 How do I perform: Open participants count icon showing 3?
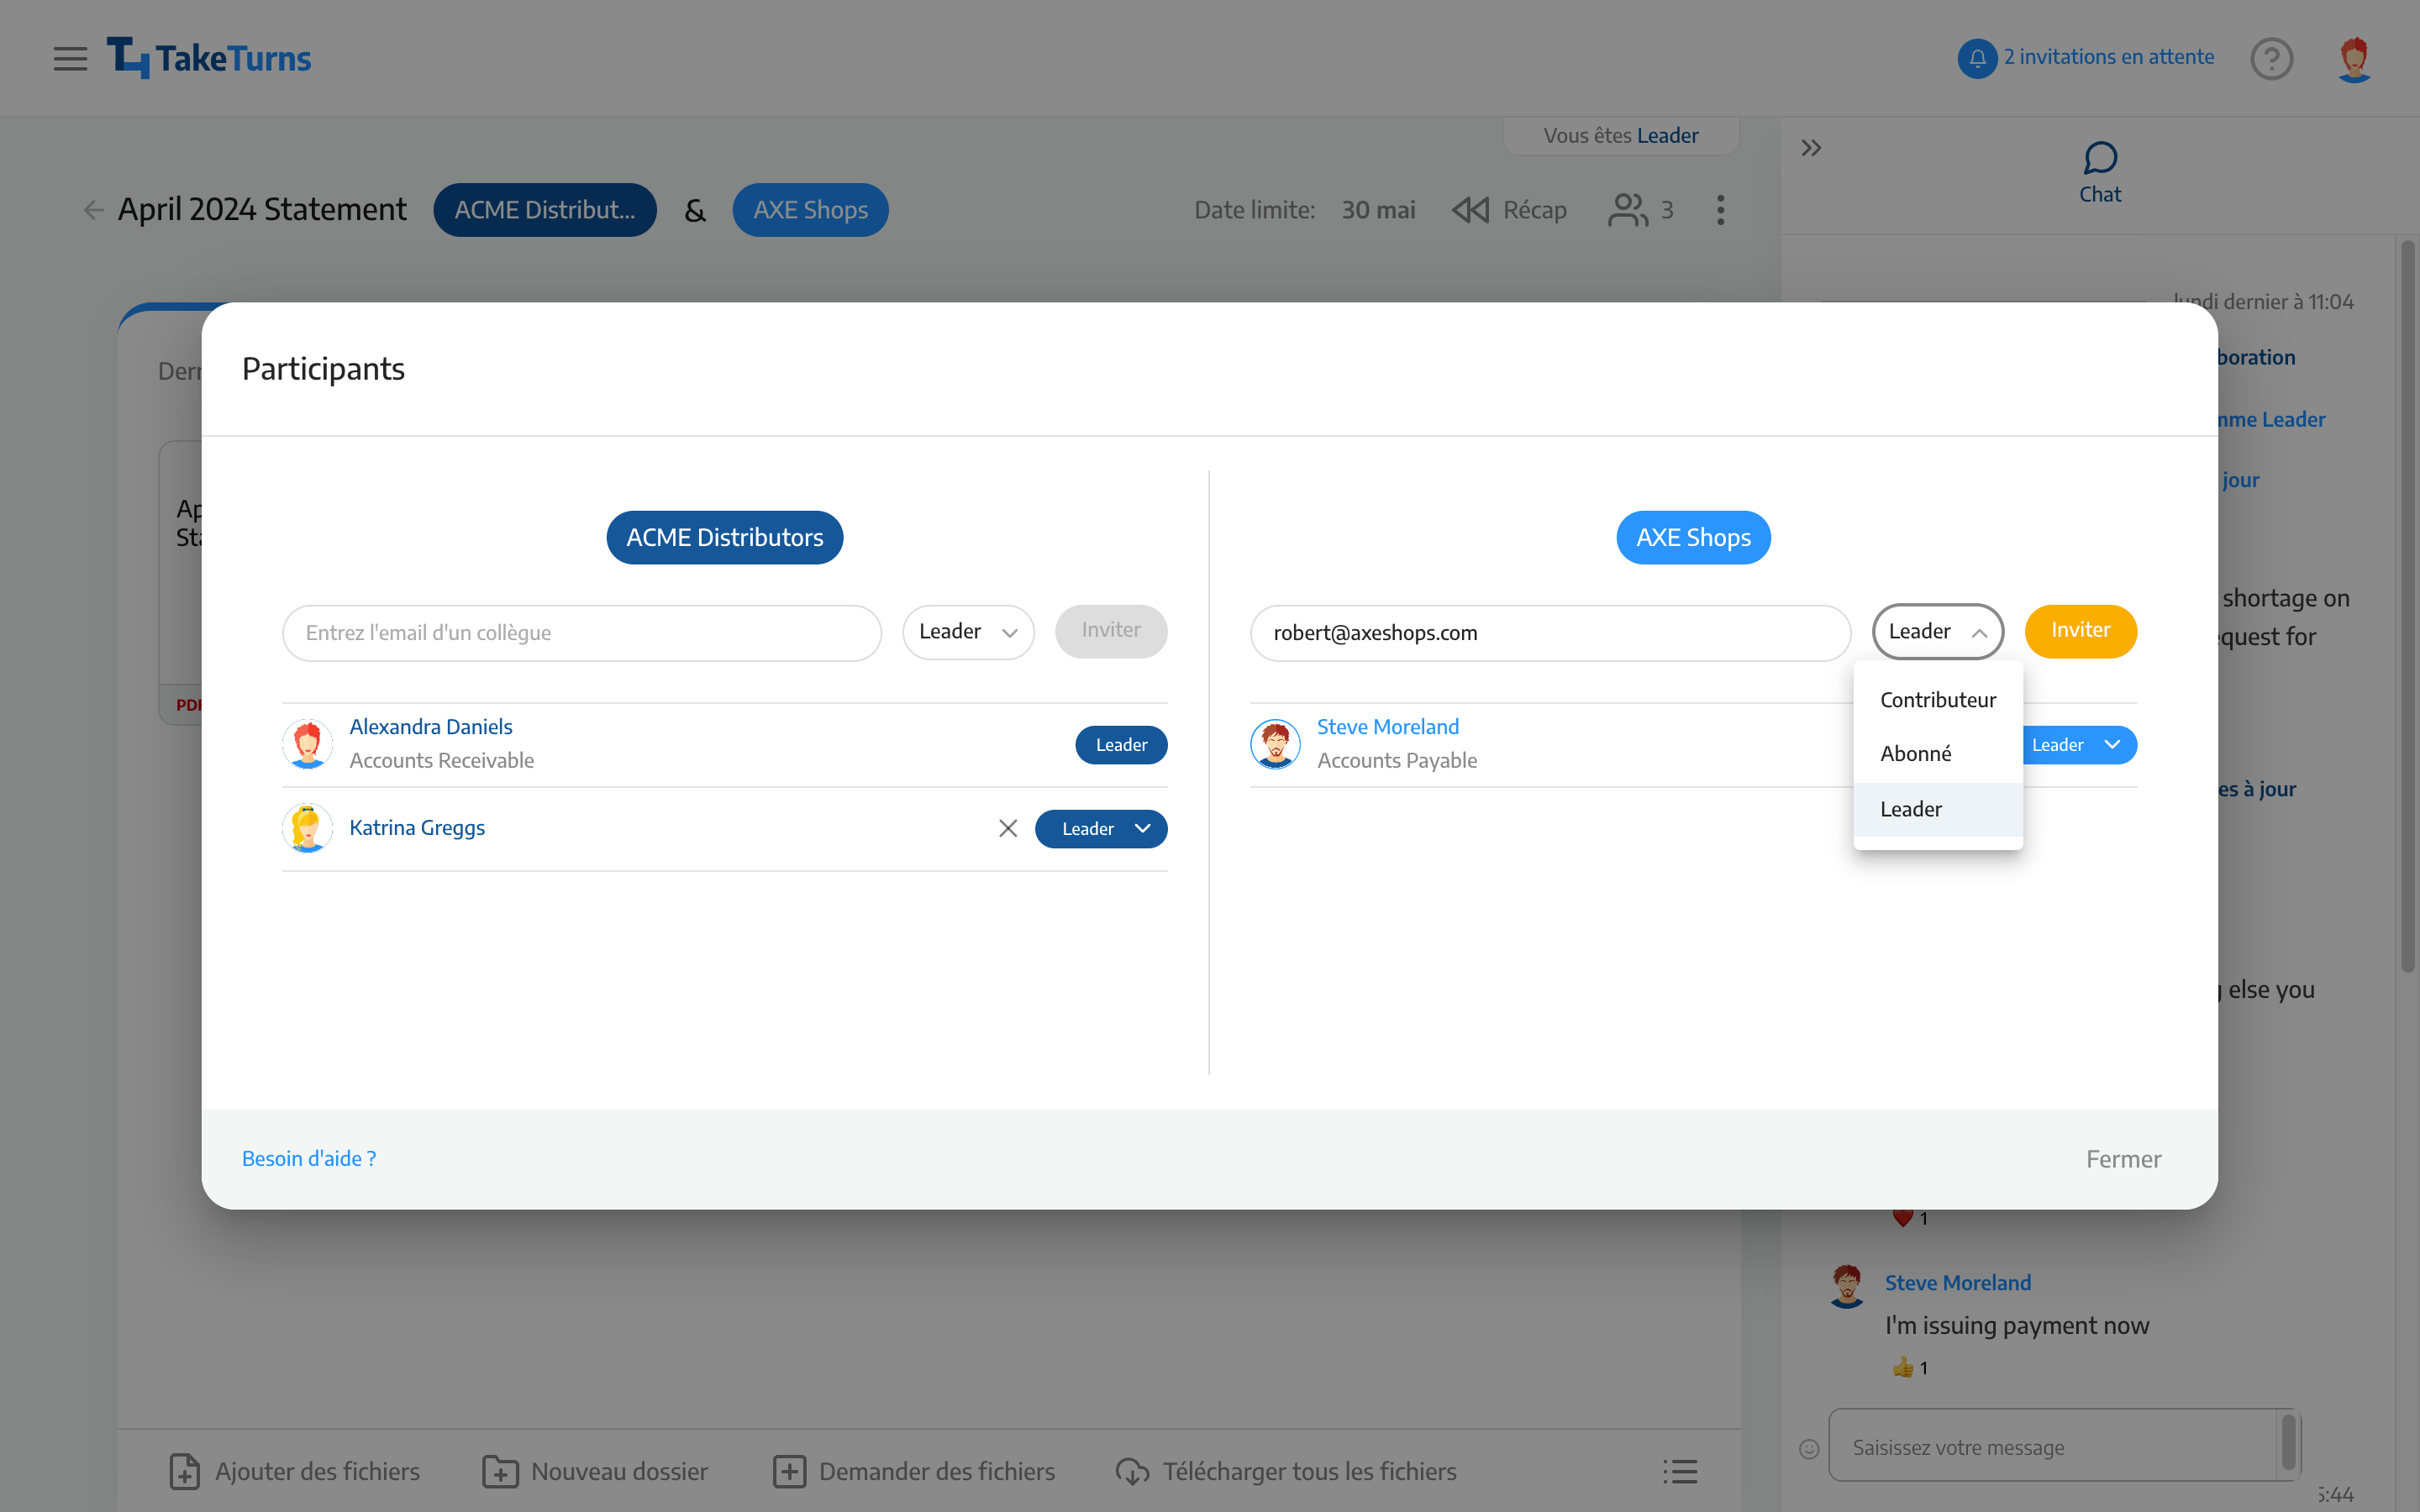(x=1640, y=210)
